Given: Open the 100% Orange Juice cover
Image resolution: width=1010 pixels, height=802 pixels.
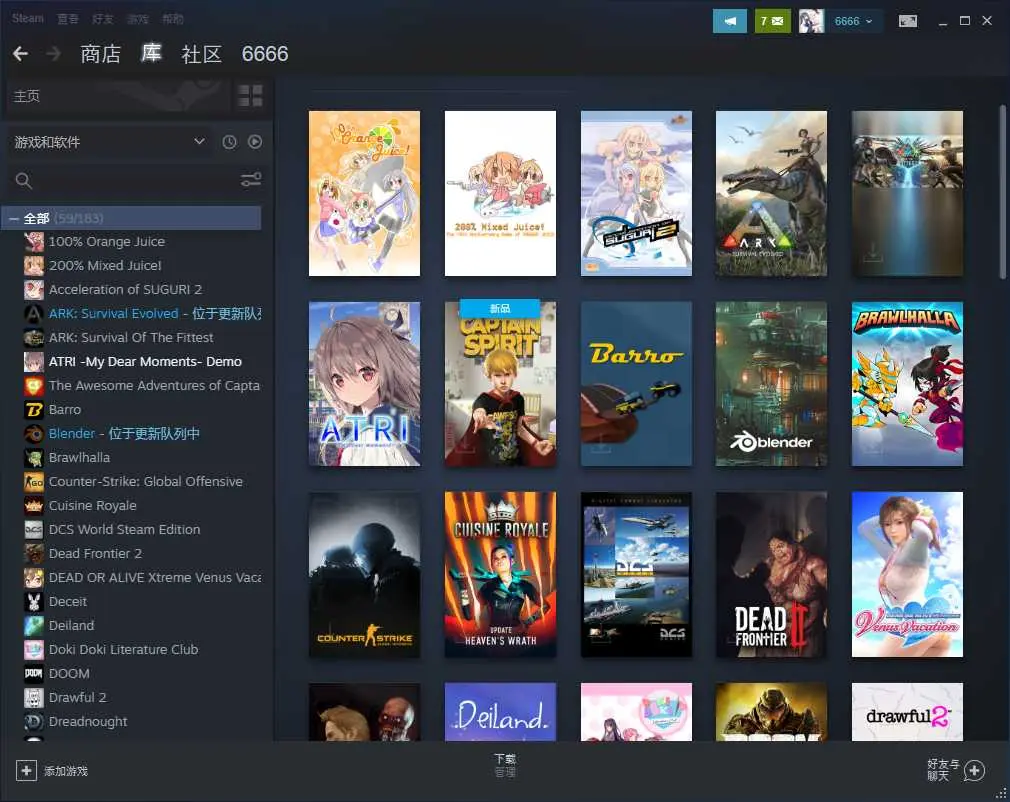Looking at the screenshot, I should click(365, 193).
